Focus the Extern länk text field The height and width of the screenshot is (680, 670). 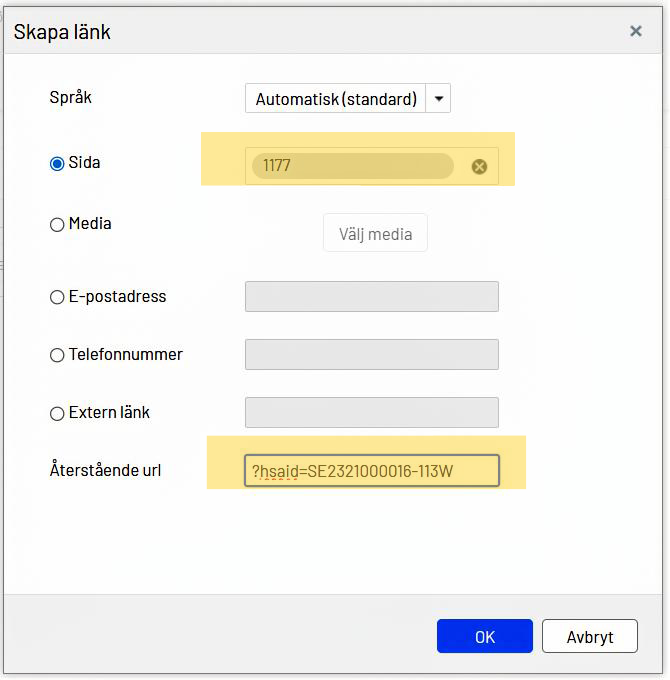tap(371, 413)
